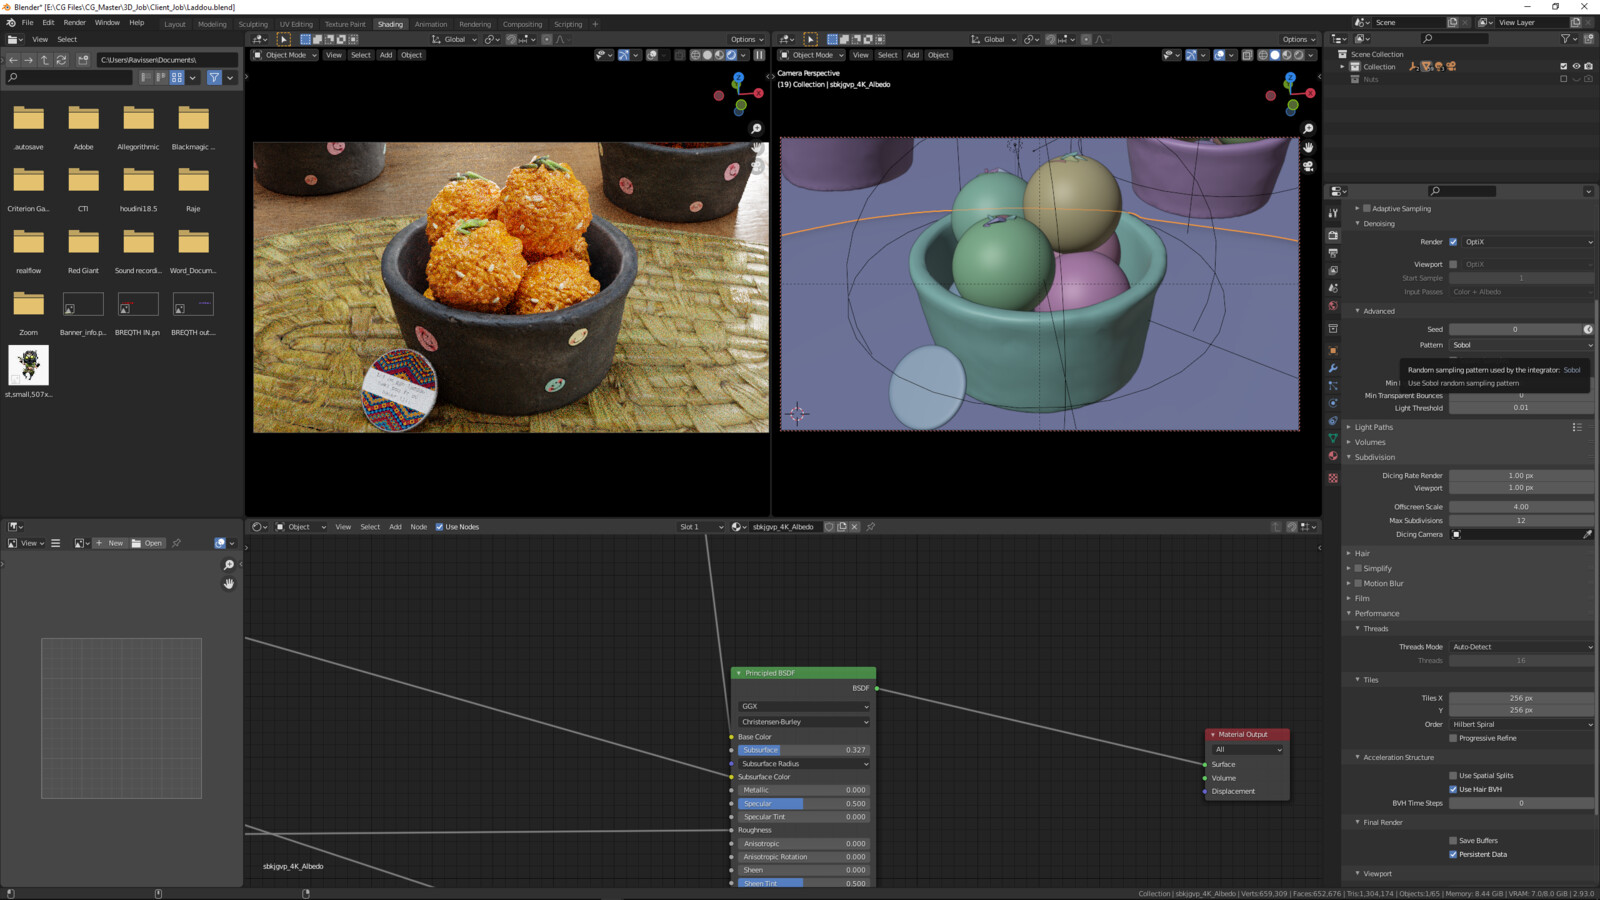Open tile Order Hilbert Spiral dropdown
Screen dimensions: 1600x900
point(1521,724)
